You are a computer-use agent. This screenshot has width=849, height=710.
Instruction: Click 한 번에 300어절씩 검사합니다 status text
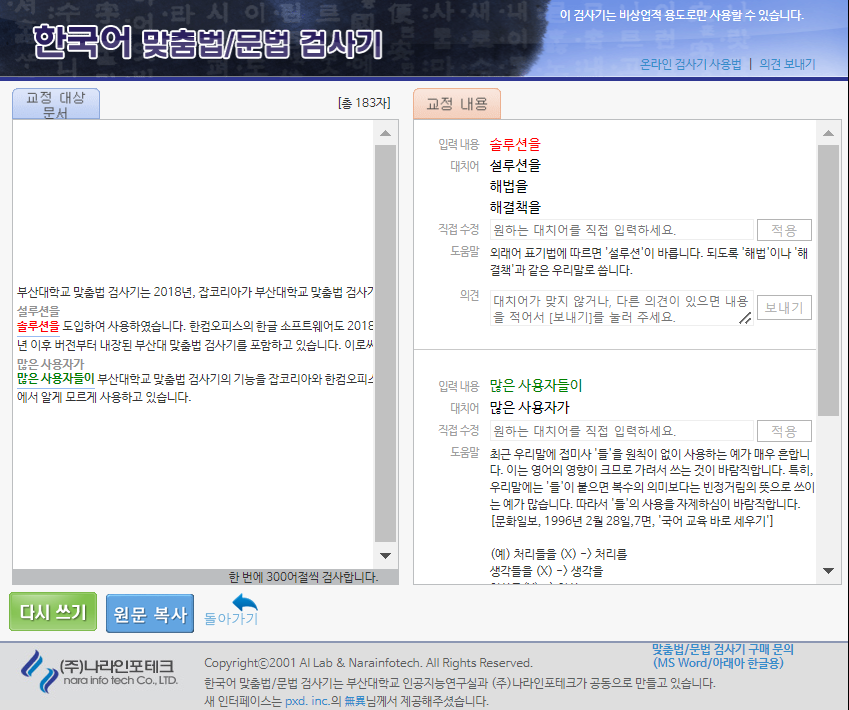303,577
